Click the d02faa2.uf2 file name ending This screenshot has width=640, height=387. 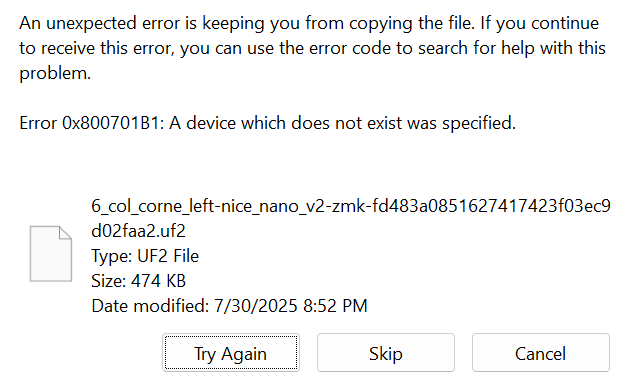coord(138,231)
